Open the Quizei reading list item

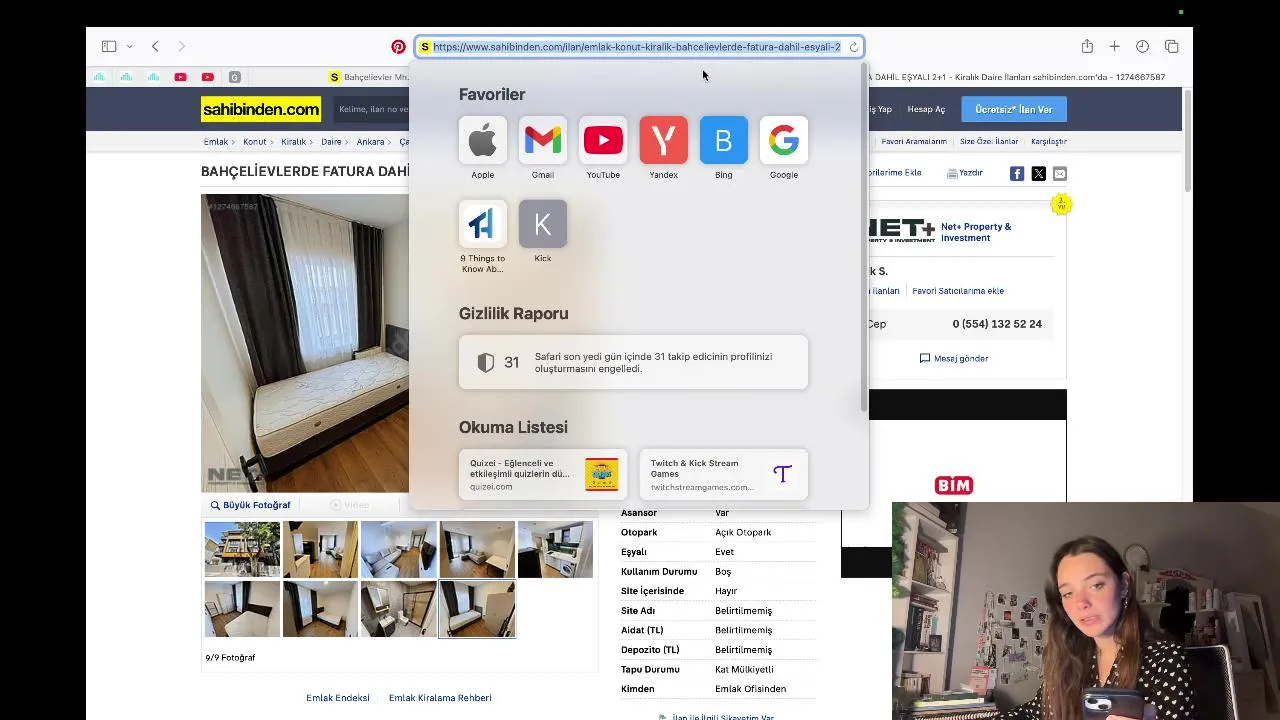[543, 475]
